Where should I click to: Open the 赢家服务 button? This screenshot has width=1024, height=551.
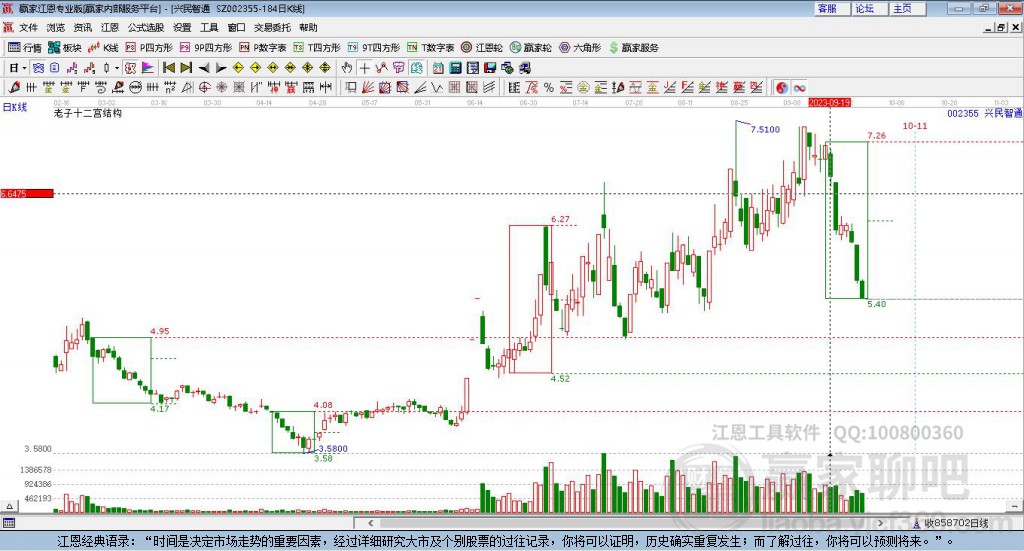(x=633, y=48)
